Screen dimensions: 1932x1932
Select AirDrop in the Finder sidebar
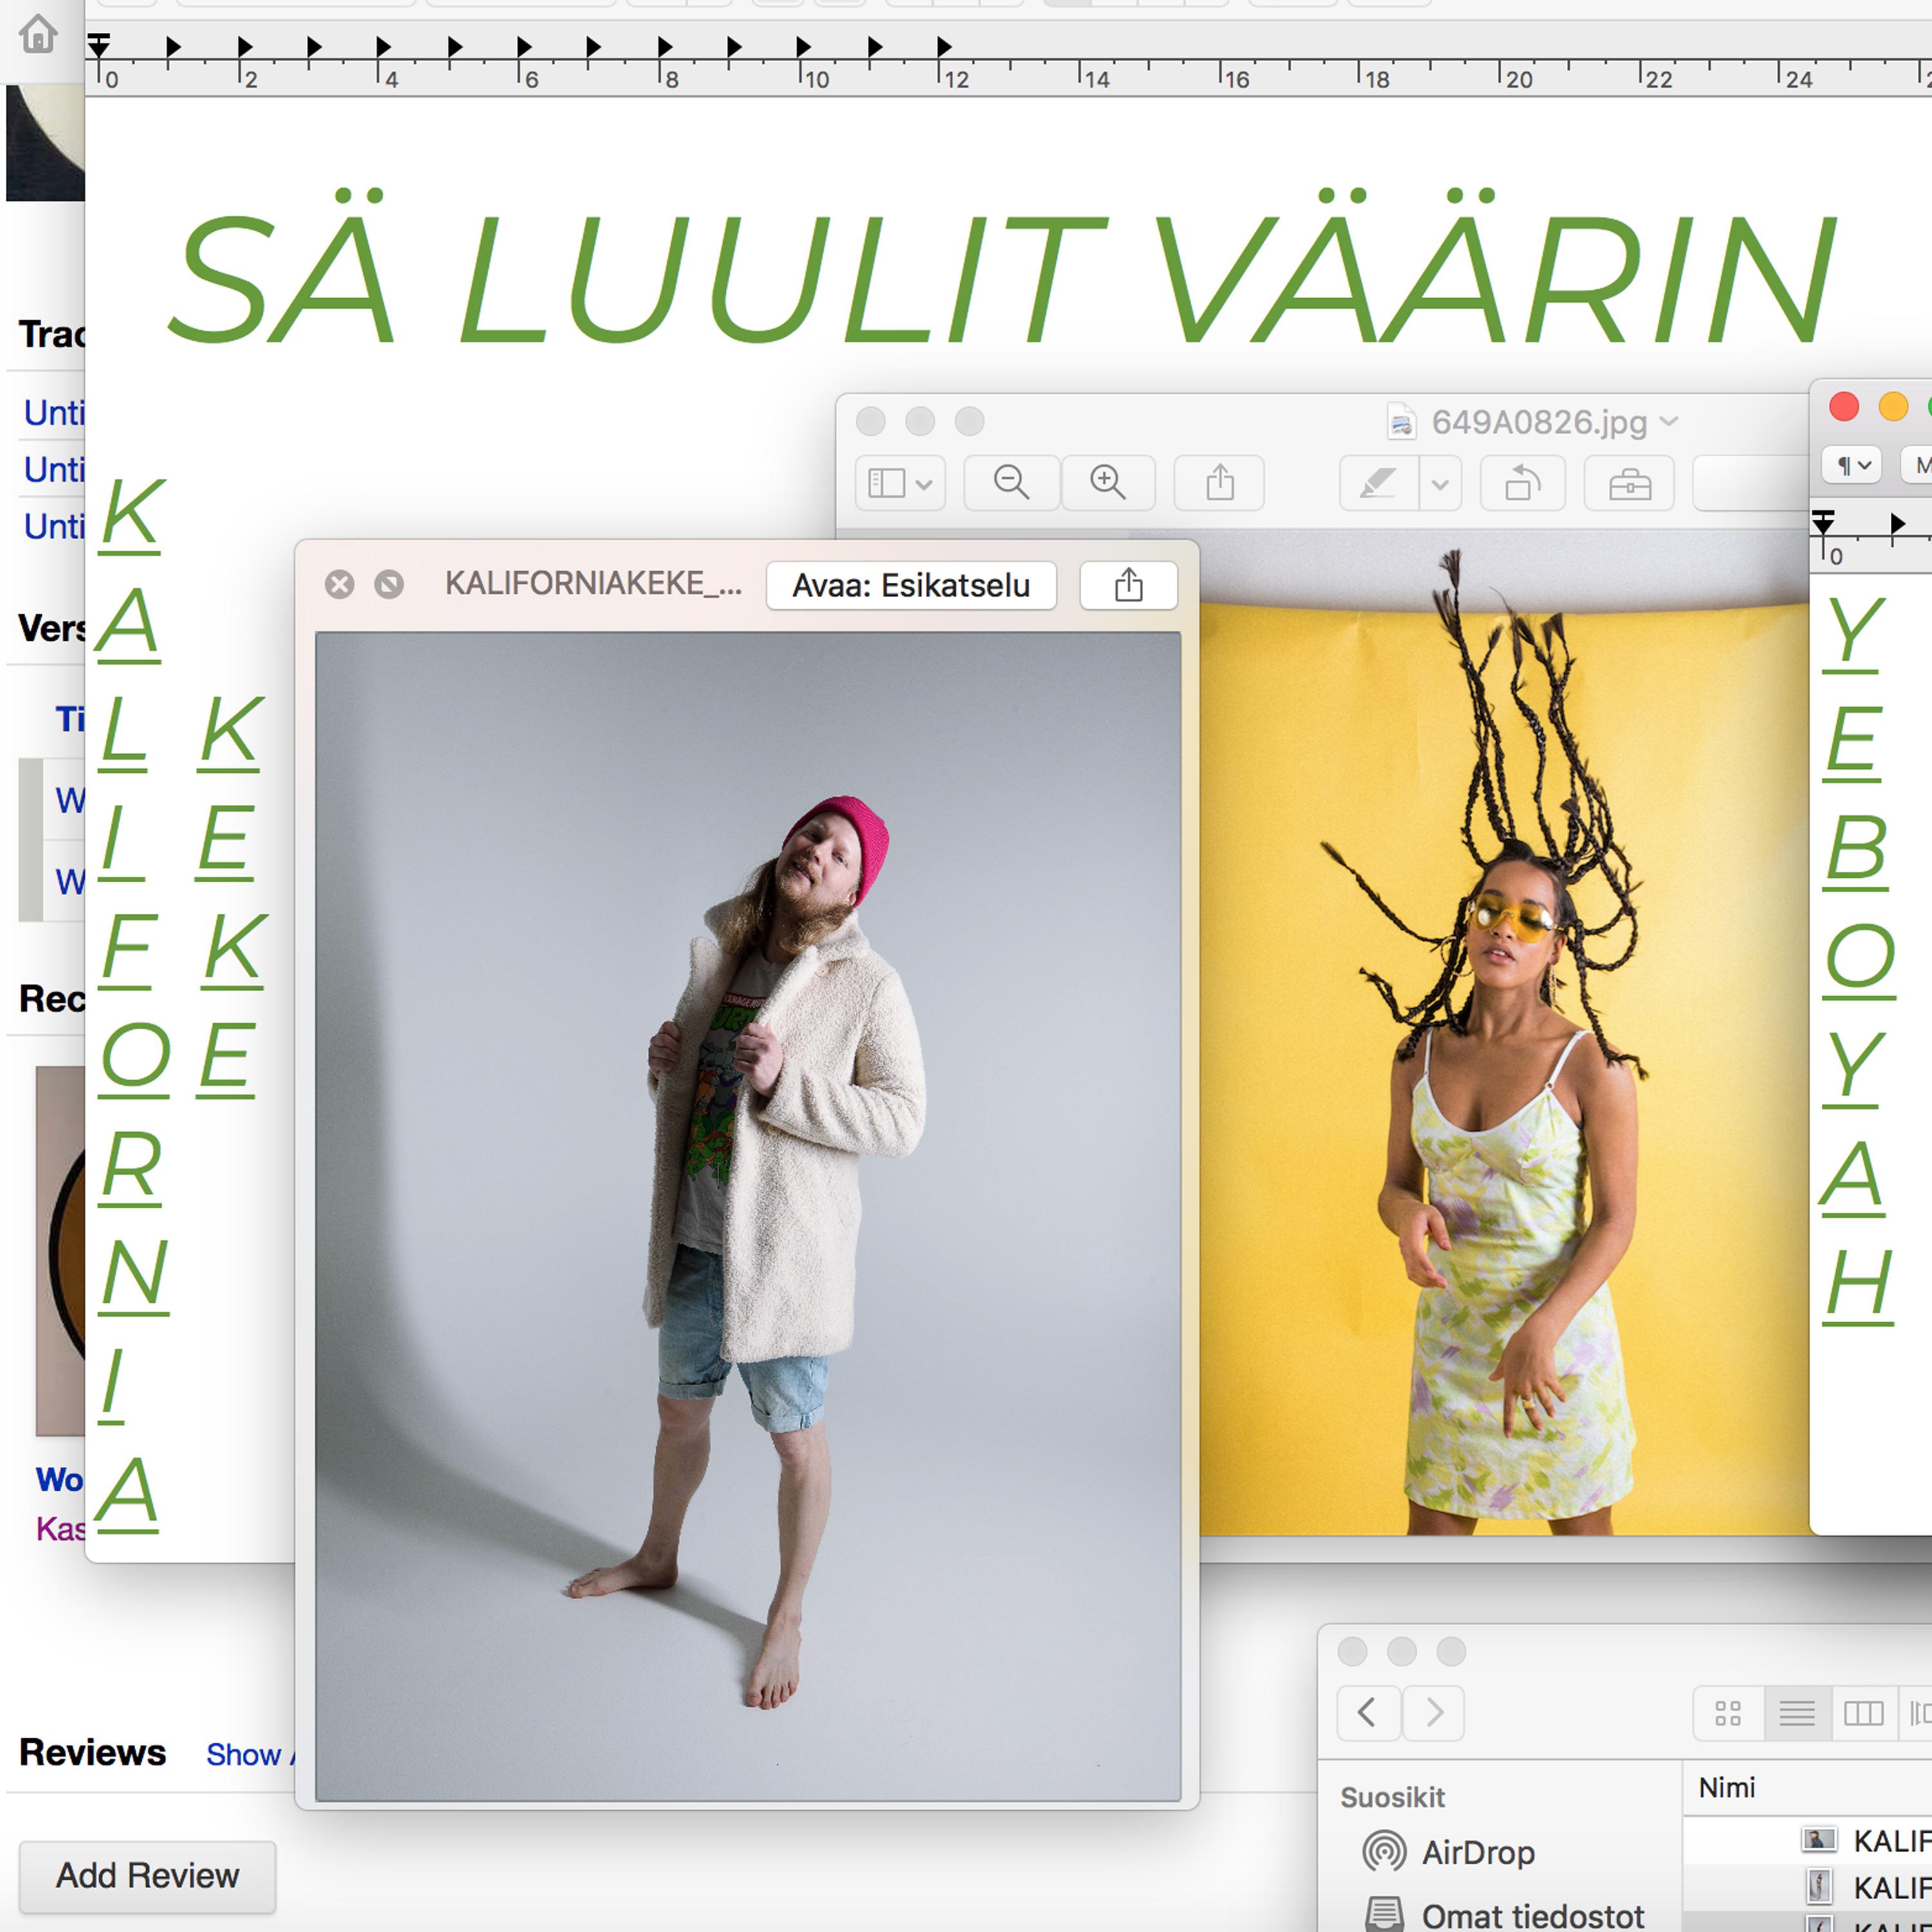1477,1851
